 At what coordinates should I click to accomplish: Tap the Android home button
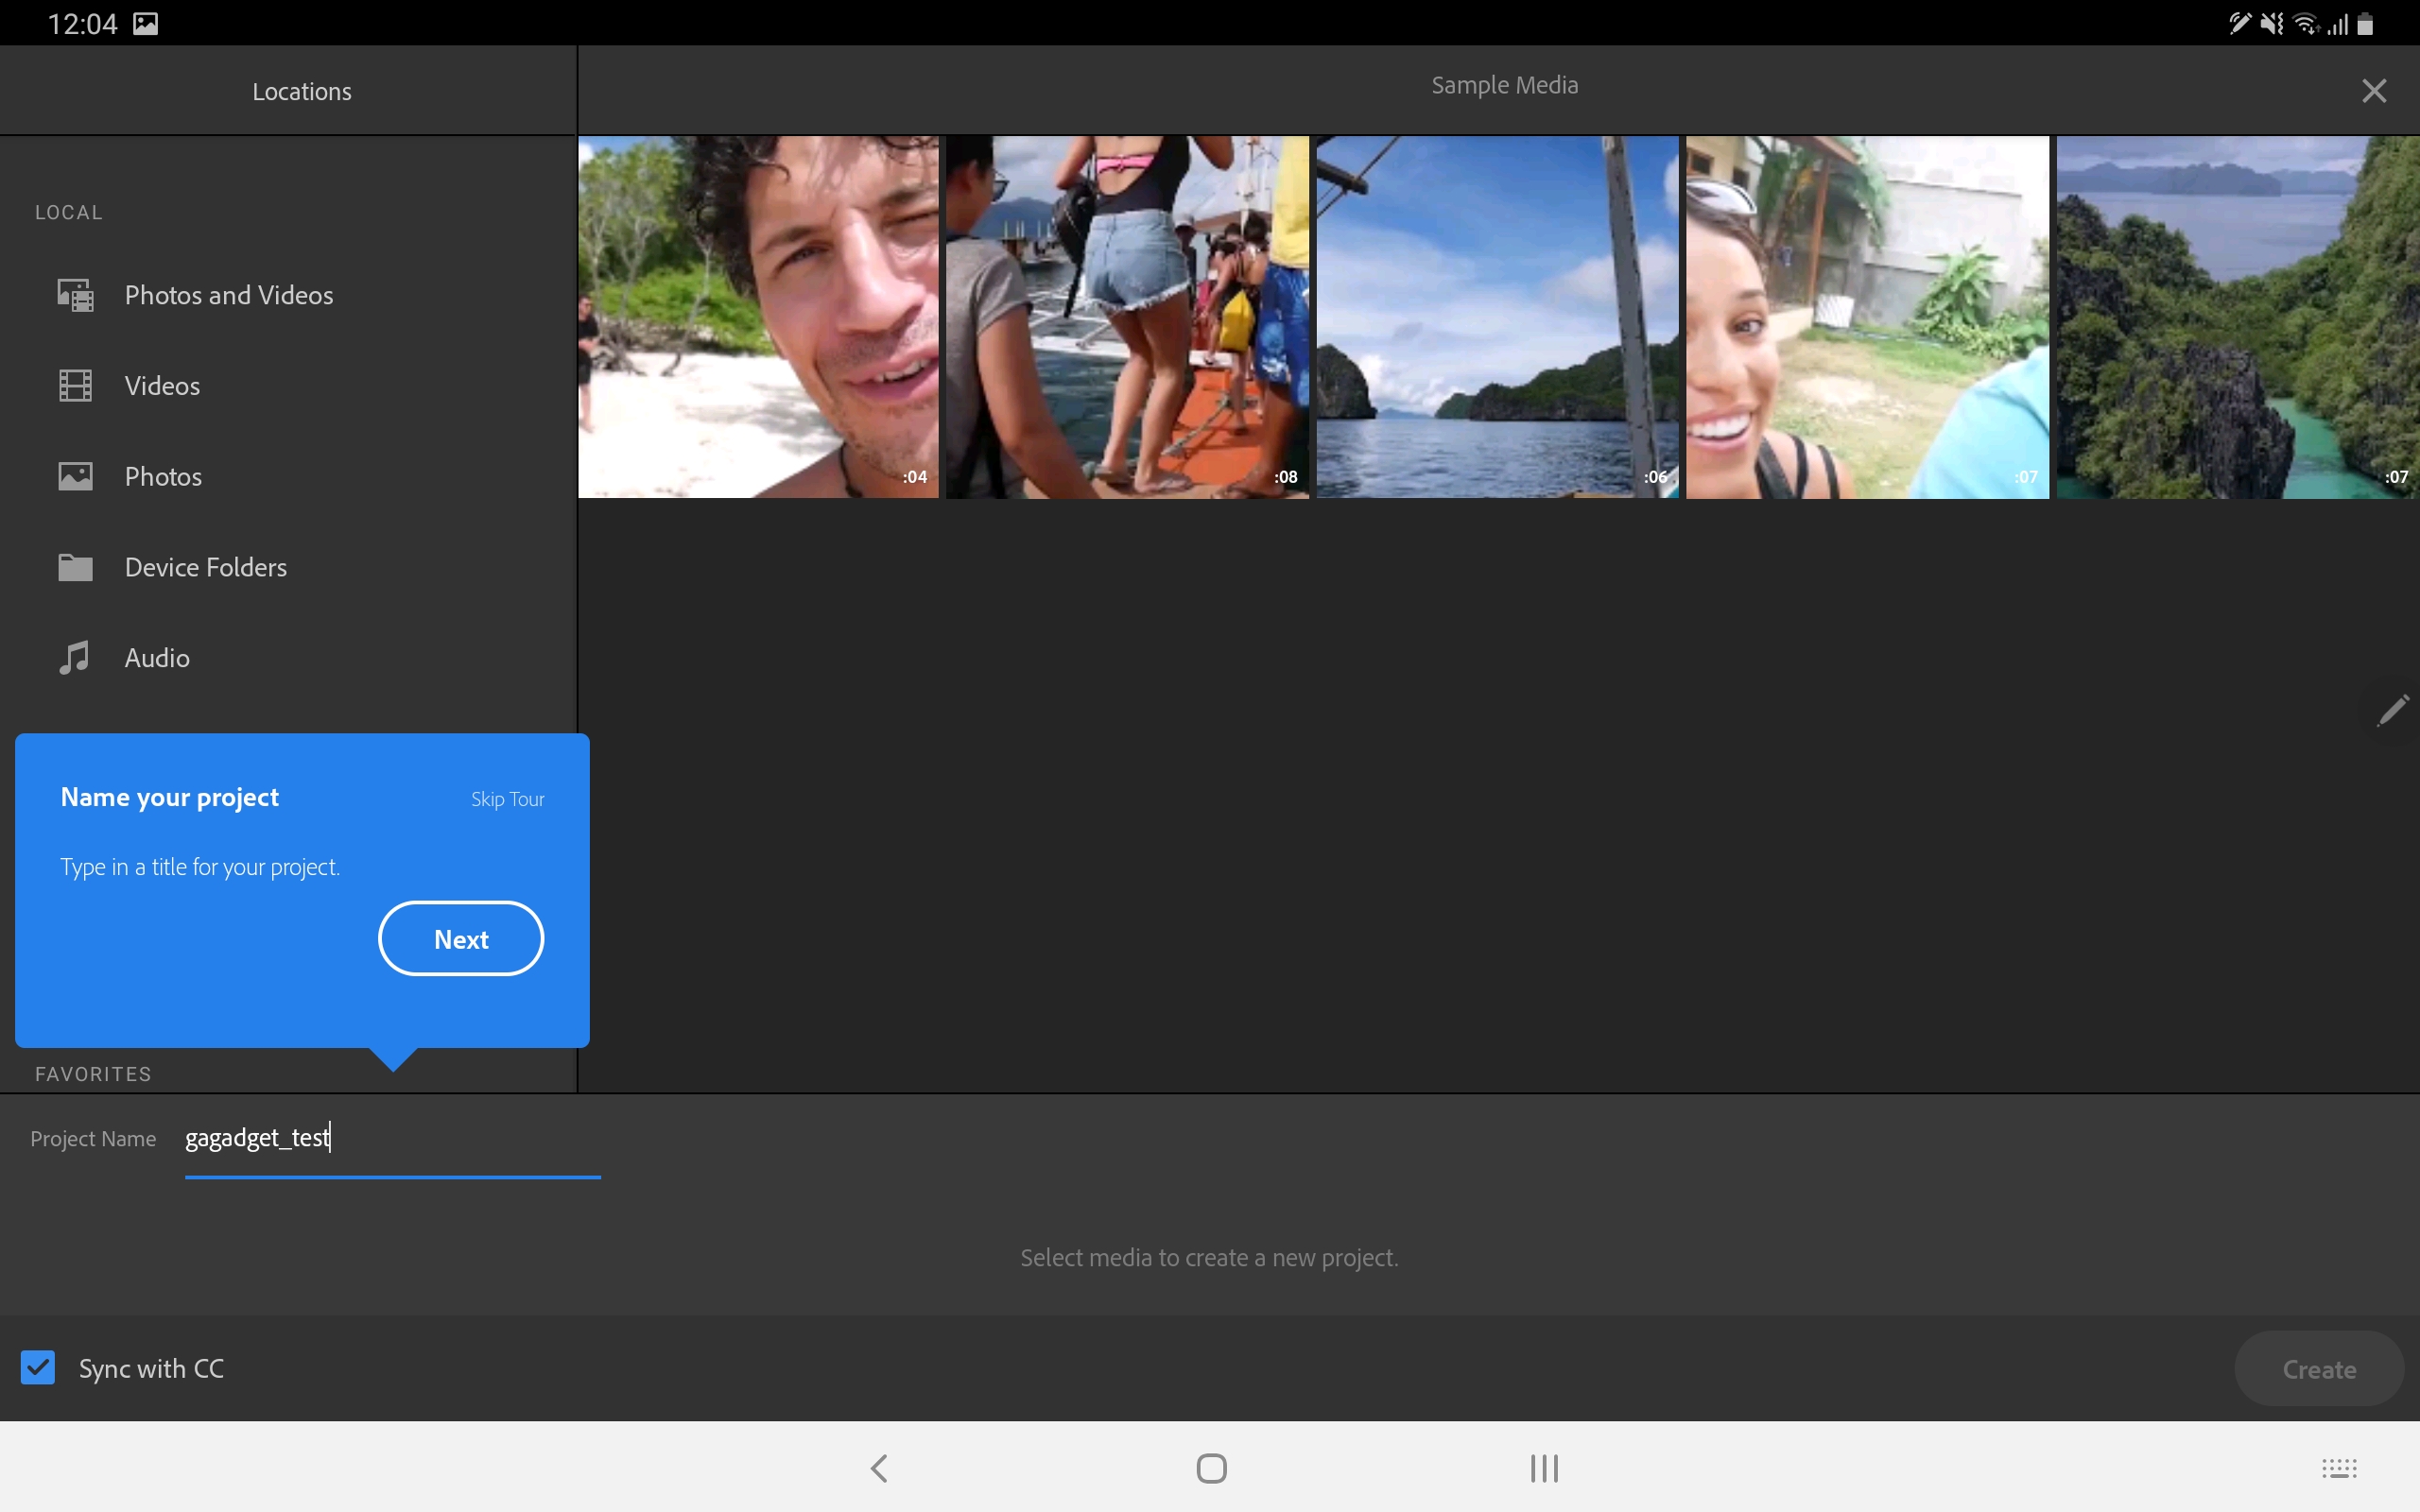coord(1211,1468)
